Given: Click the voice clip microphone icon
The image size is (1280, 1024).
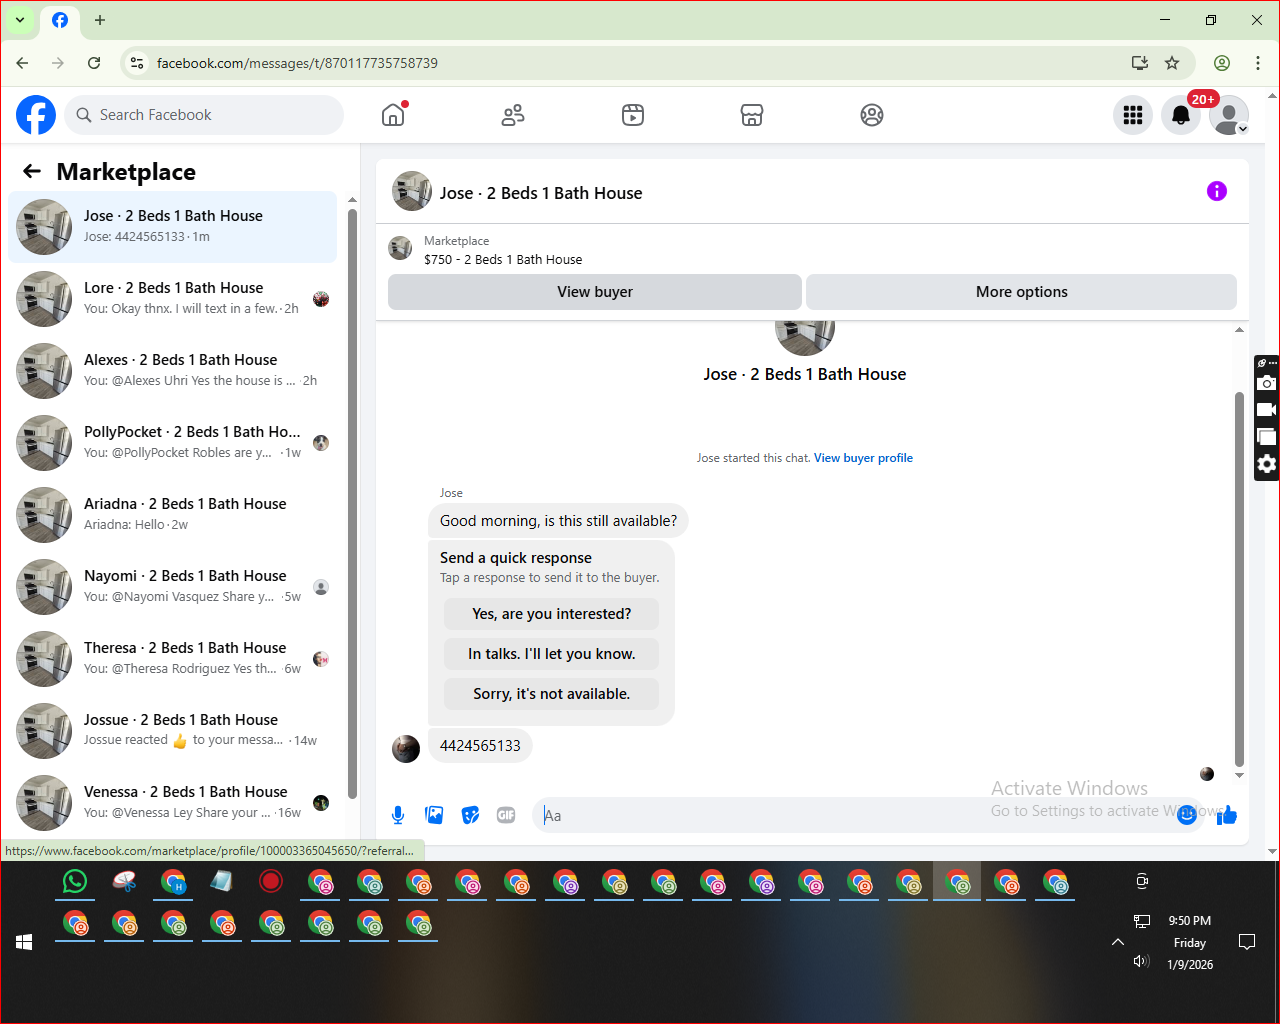Looking at the screenshot, I should click(x=398, y=815).
